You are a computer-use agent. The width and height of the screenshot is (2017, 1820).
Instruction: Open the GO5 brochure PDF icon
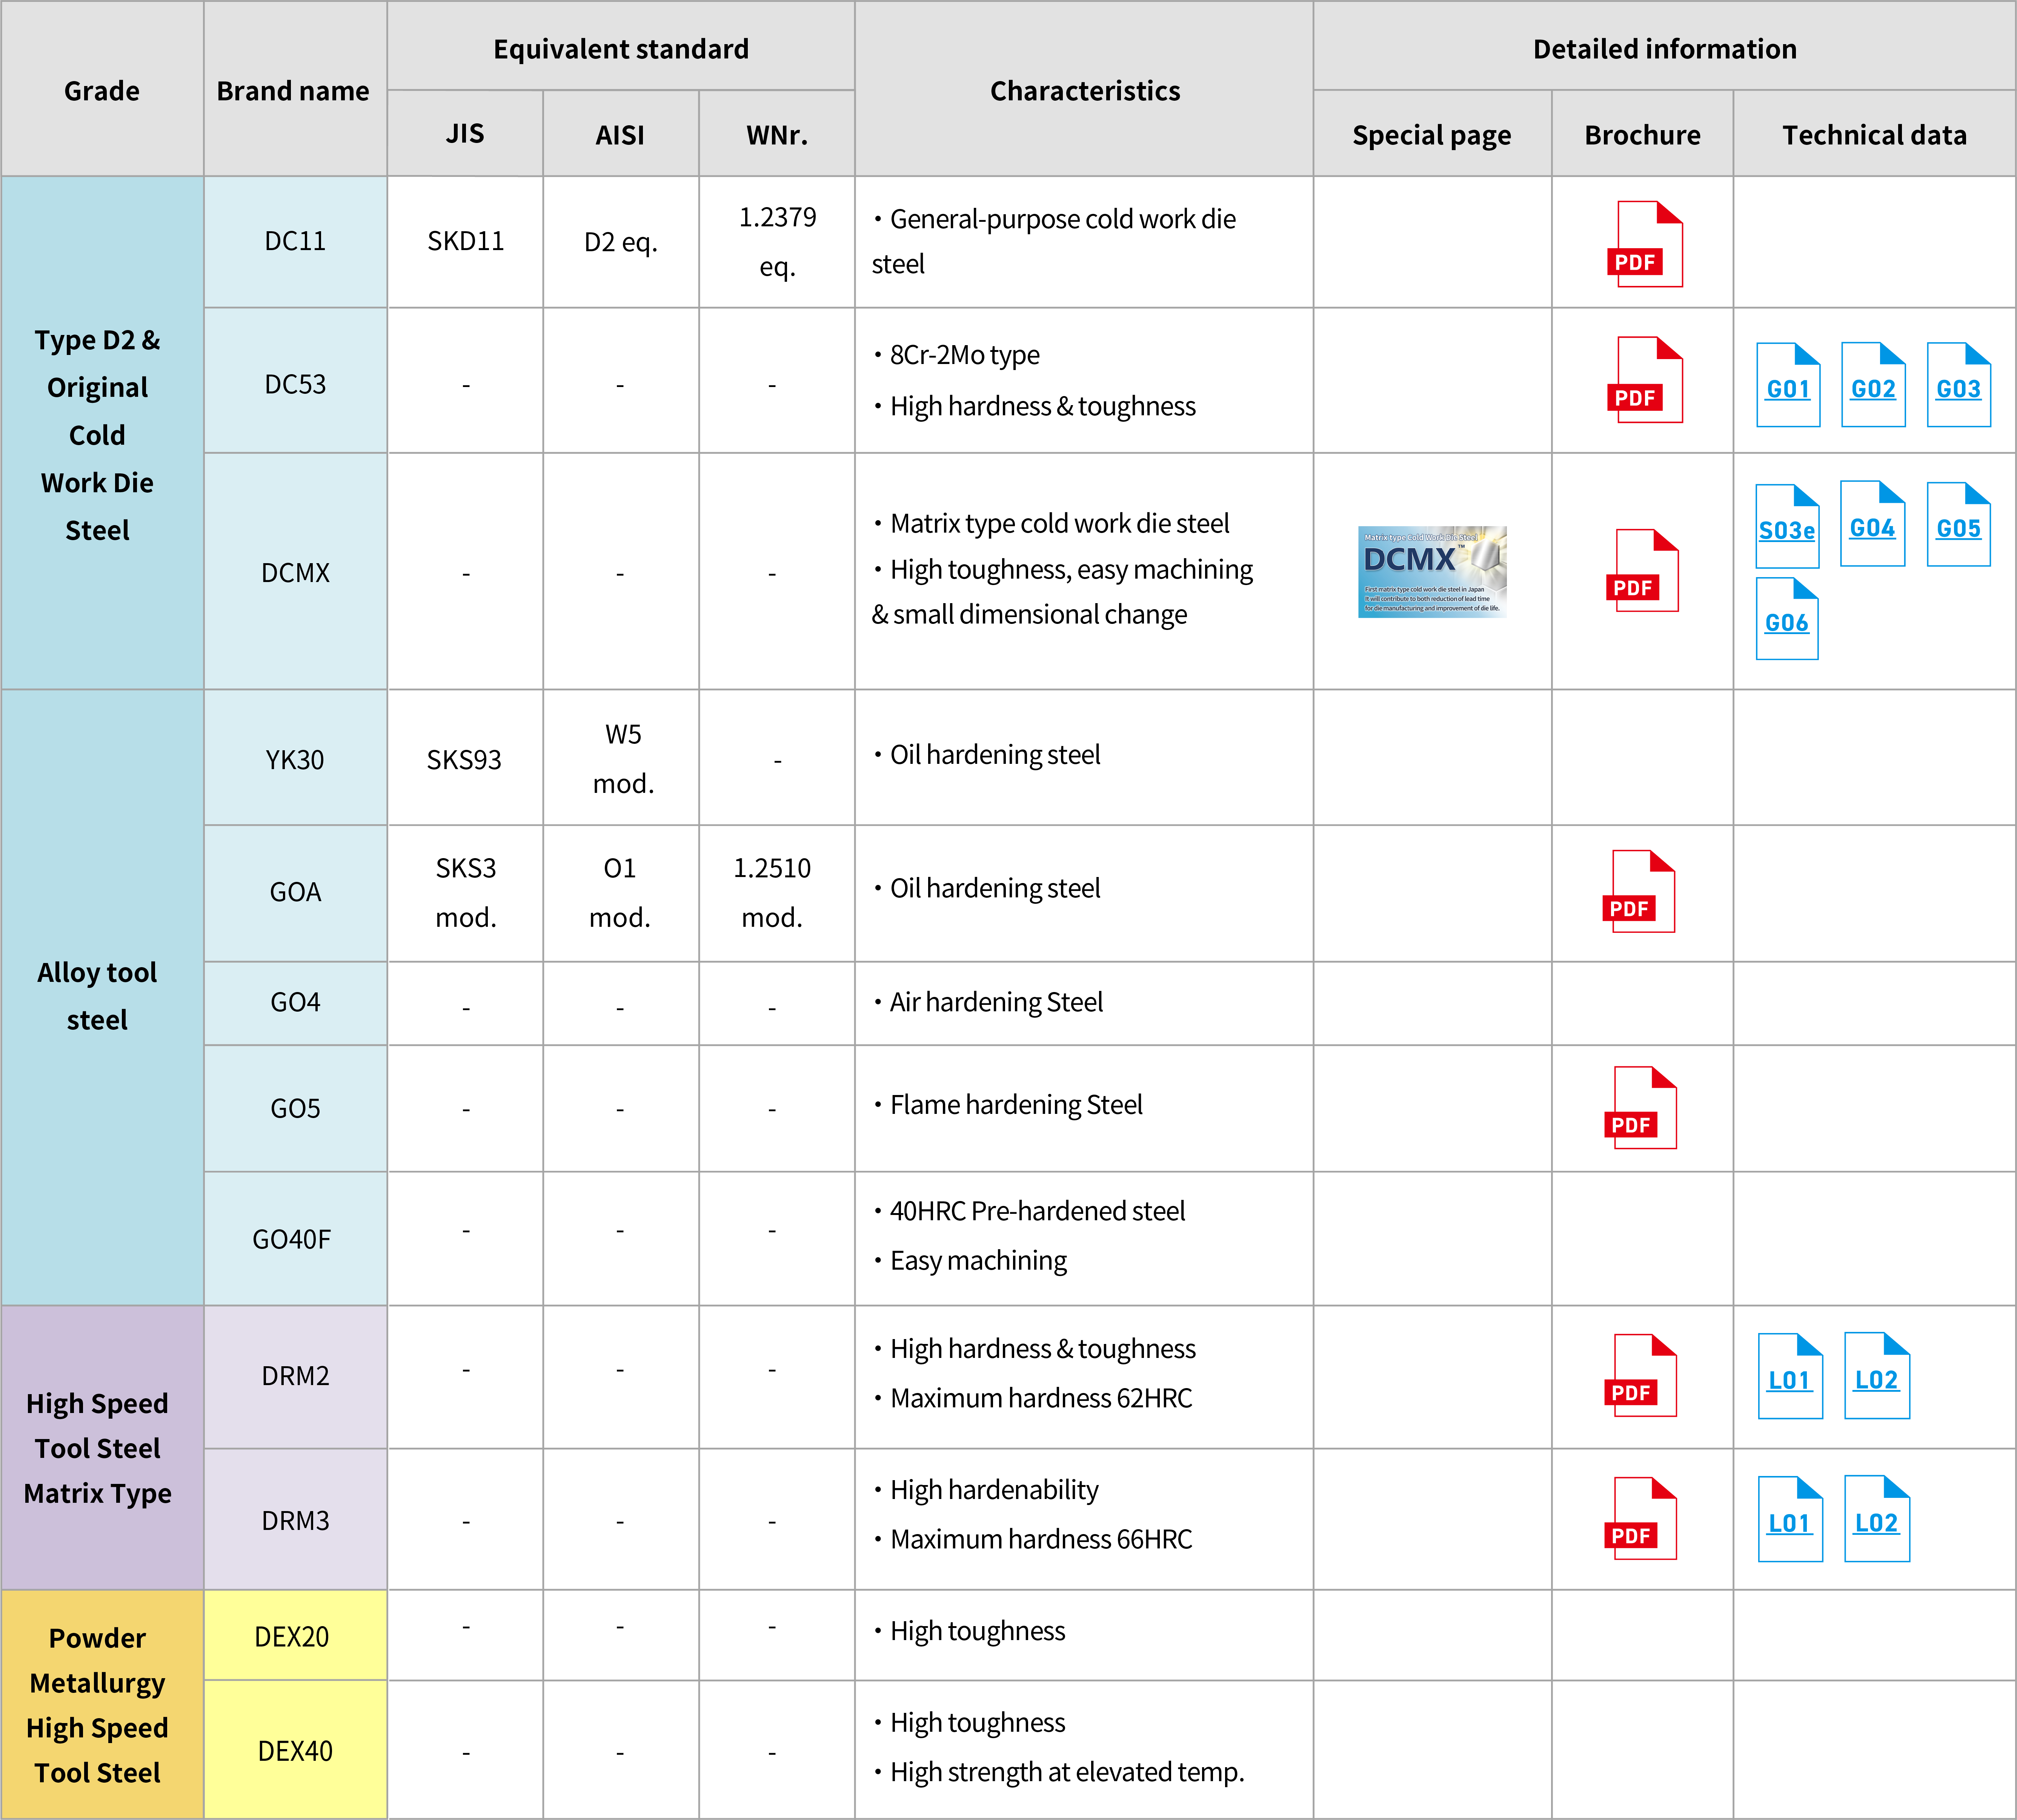tap(1640, 1107)
